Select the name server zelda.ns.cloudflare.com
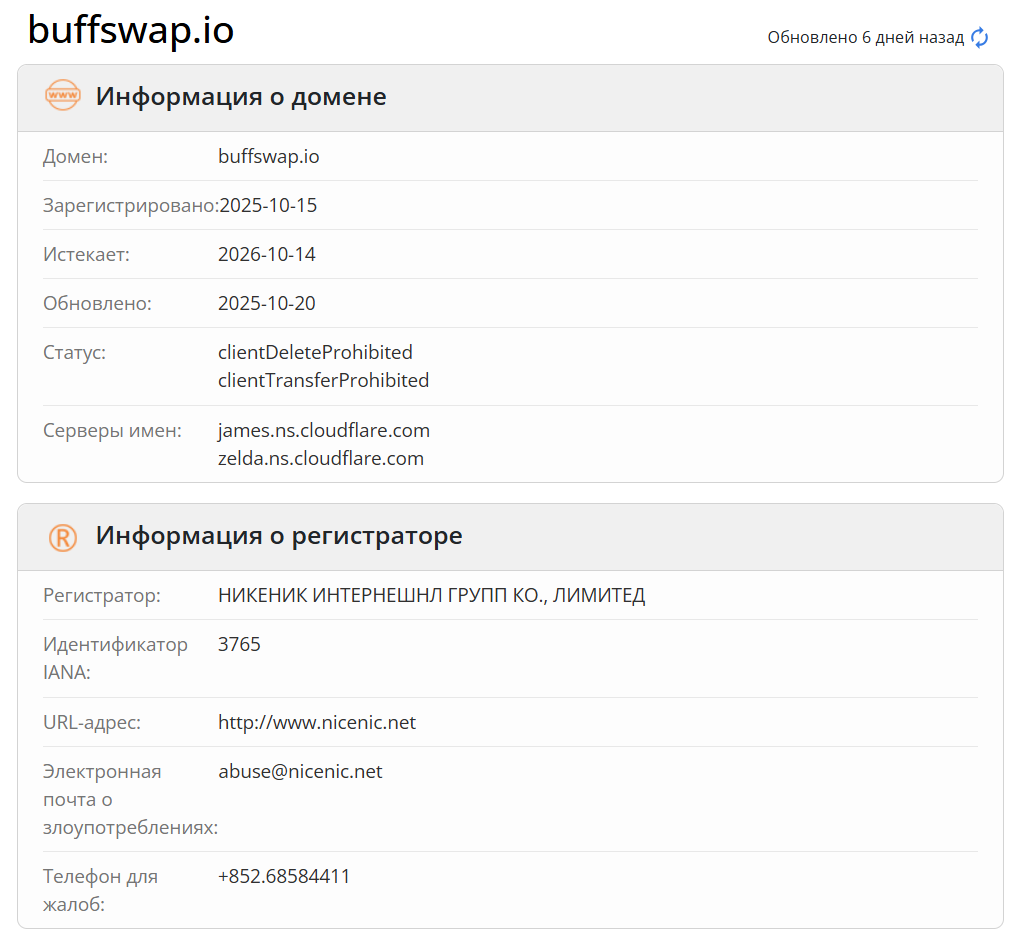1022x940 pixels. pyautogui.click(x=322, y=458)
